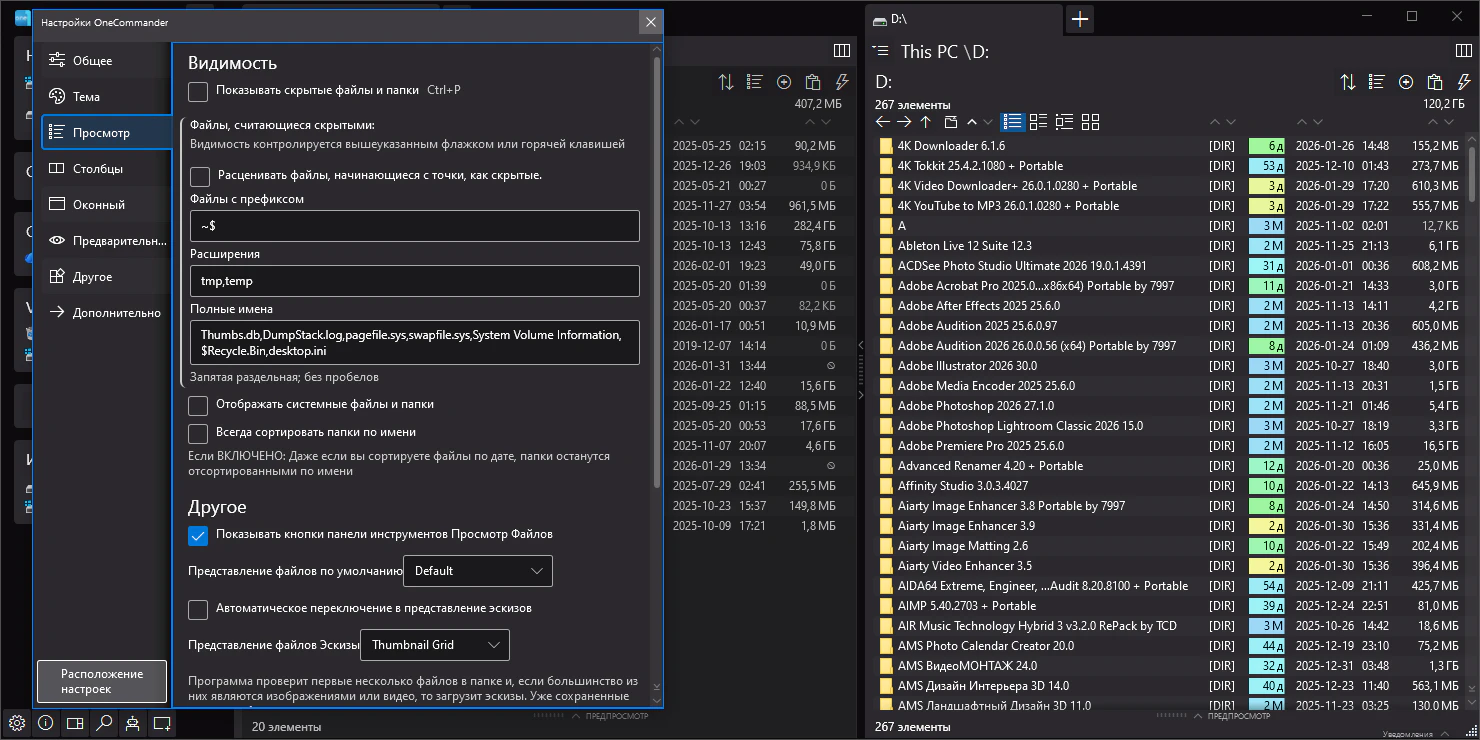Switch to the thumbnail grid view icon
Viewport: 1480px width, 740px height.
pyautogui.click(x=1090, y=122)
